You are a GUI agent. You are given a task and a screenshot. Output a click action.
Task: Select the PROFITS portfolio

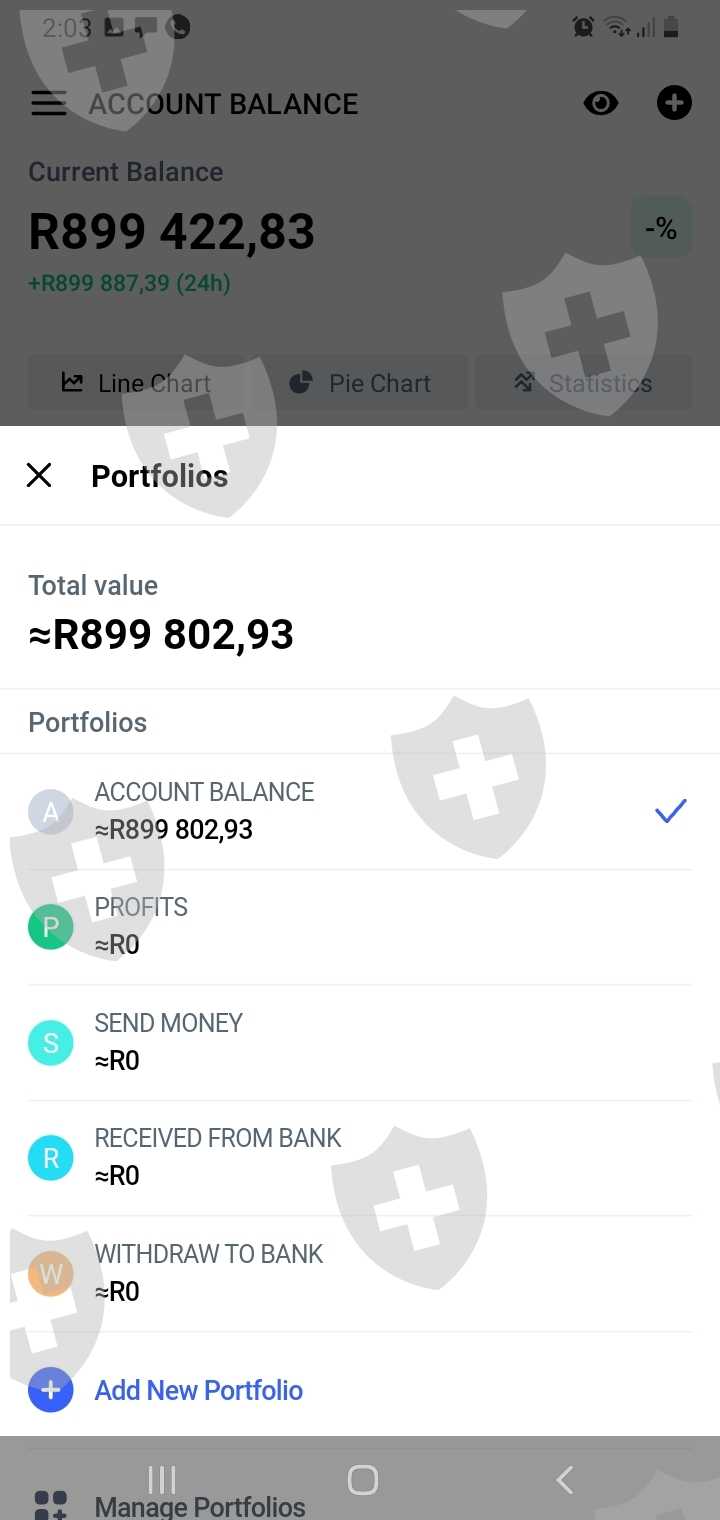[142, 926]
